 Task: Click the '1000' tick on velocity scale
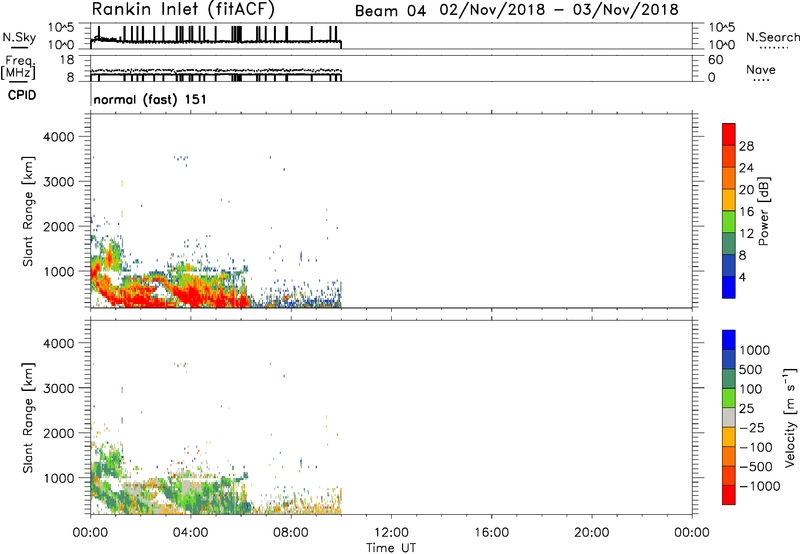tap(755, 350)
